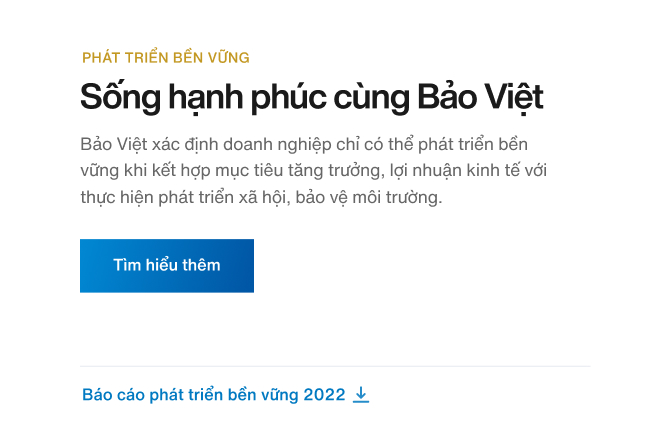Image resolution: width=670 pixels, height=447 pixels.
Task: Click 'Báo cáo' at the link's start
Action: pyautogui.click(x=113, y=395)
